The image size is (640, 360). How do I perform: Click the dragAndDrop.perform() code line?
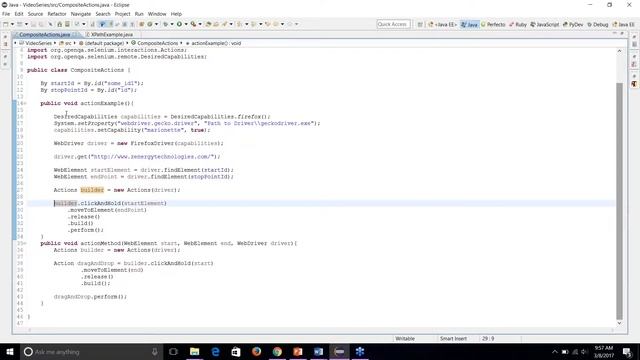click(90, 297)
